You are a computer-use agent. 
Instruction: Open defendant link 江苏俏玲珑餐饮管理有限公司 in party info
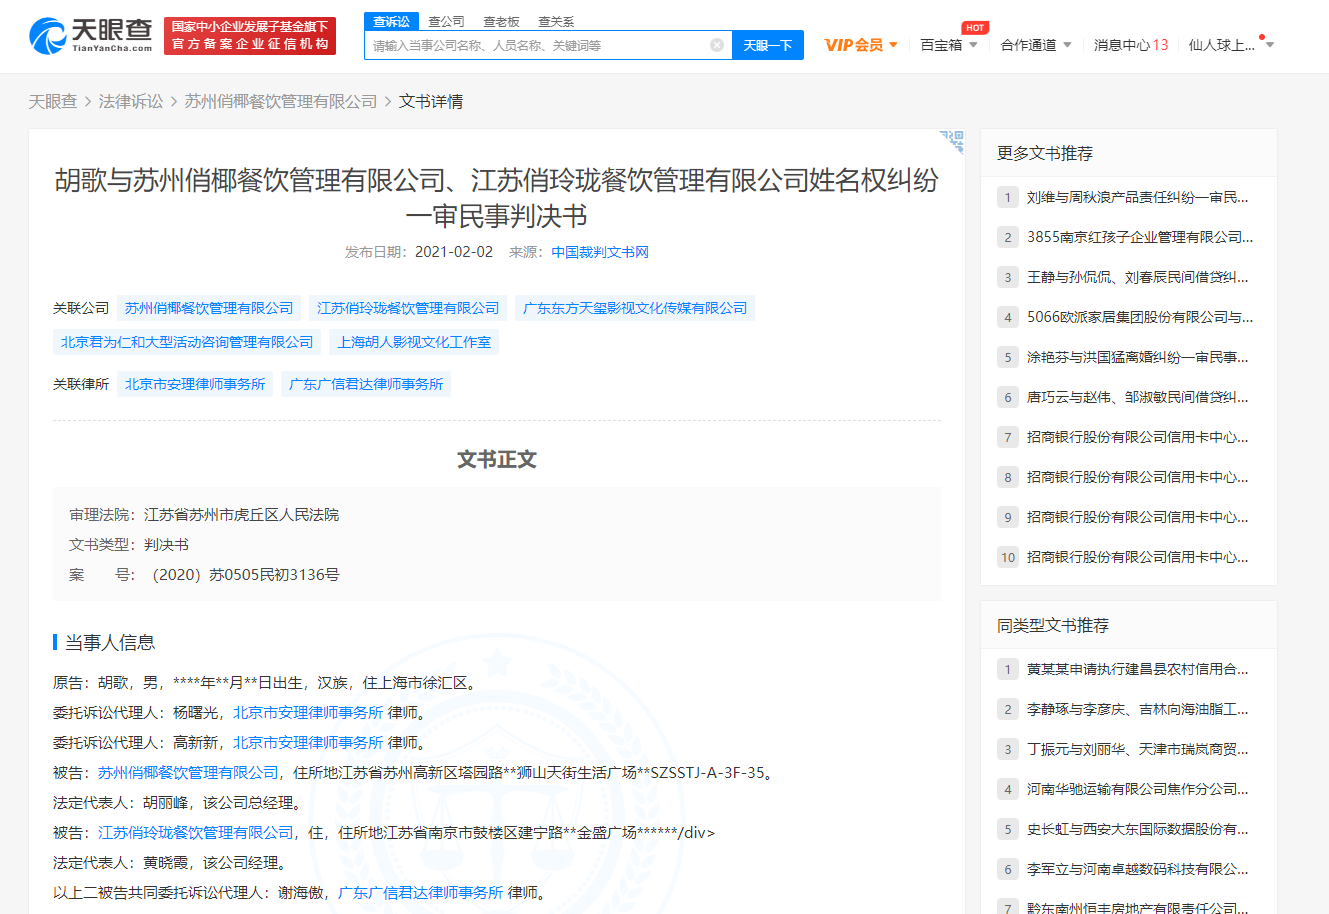pyautogui.click(x=196, y=833)
